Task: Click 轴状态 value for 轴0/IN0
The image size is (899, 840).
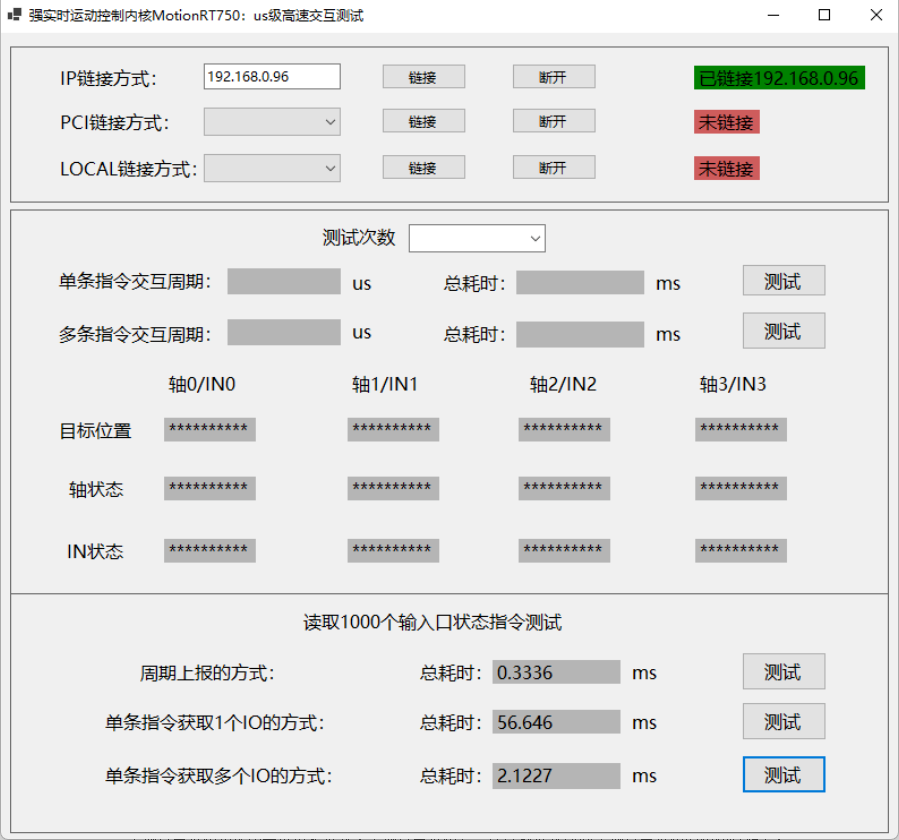Action: [x=210, y=489]
